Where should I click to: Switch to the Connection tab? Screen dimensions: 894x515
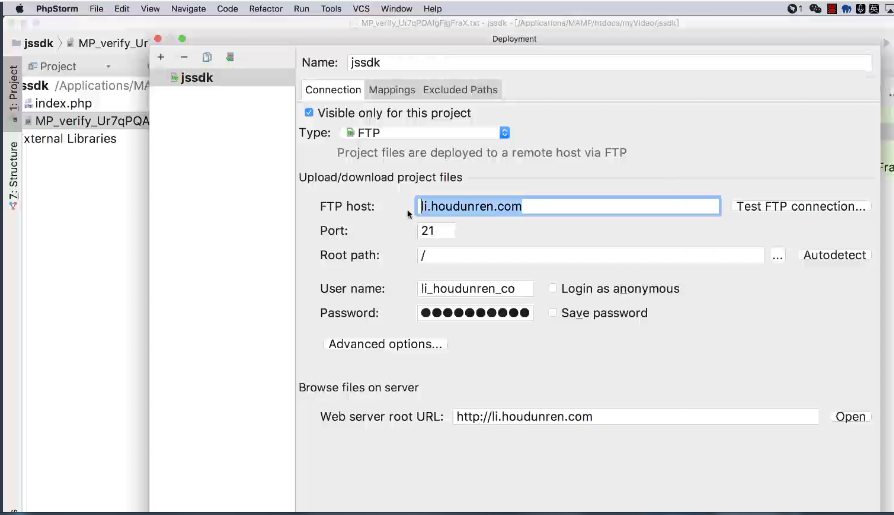tap(333, 90)
